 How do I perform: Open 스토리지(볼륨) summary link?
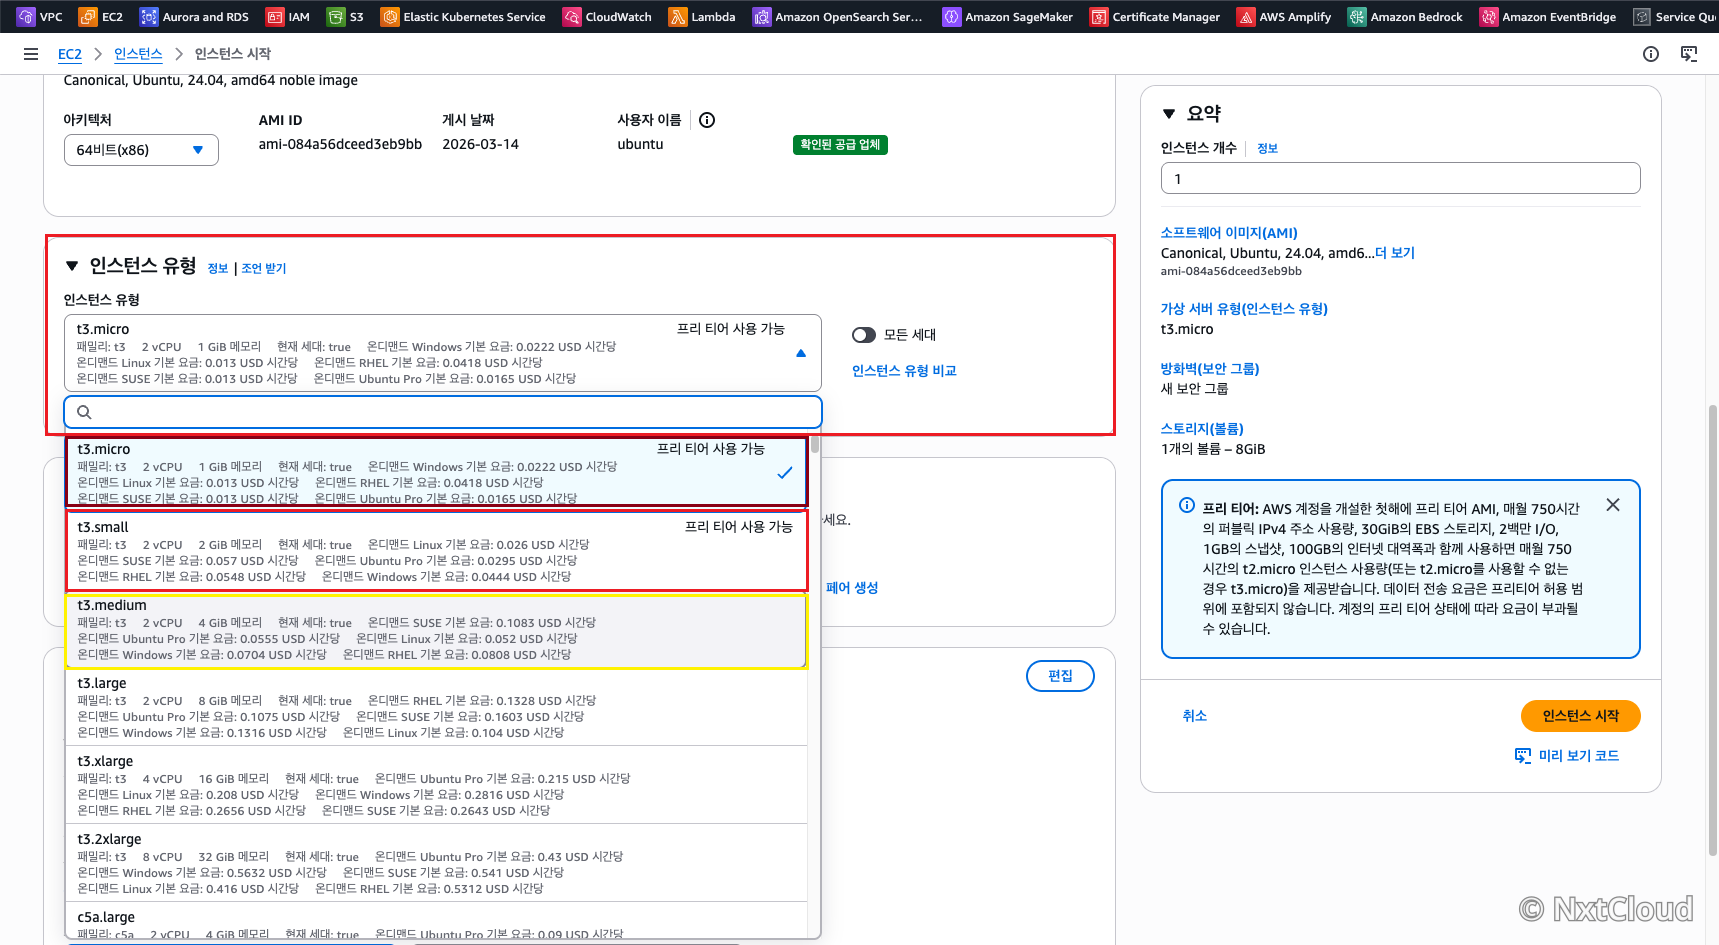(1202, 429)
